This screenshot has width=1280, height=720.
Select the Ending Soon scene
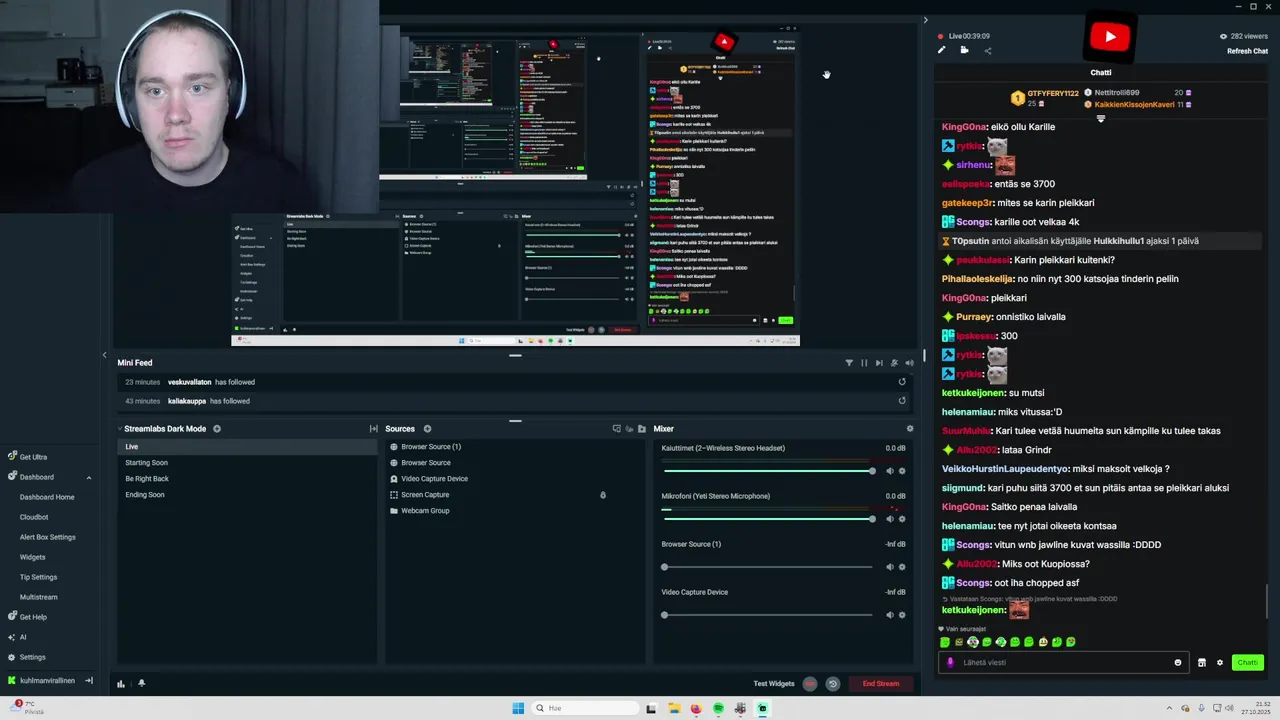pos(247,495)
